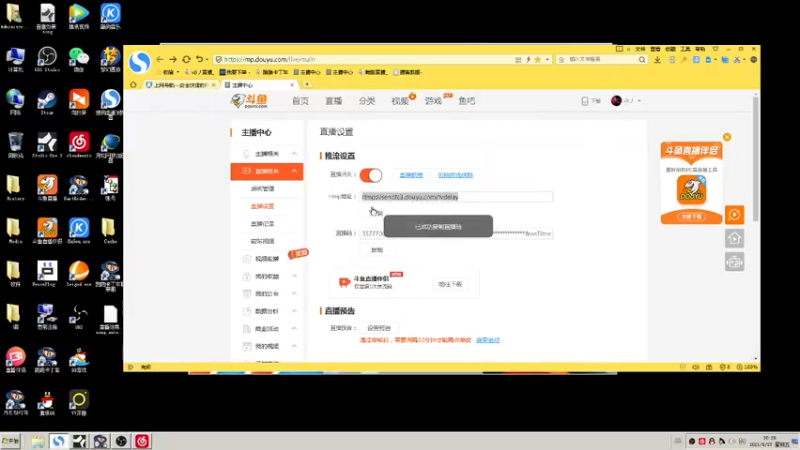Click the download button in companion banner
The height and width of the screenshot is (450, 800).
coord(450,284)
